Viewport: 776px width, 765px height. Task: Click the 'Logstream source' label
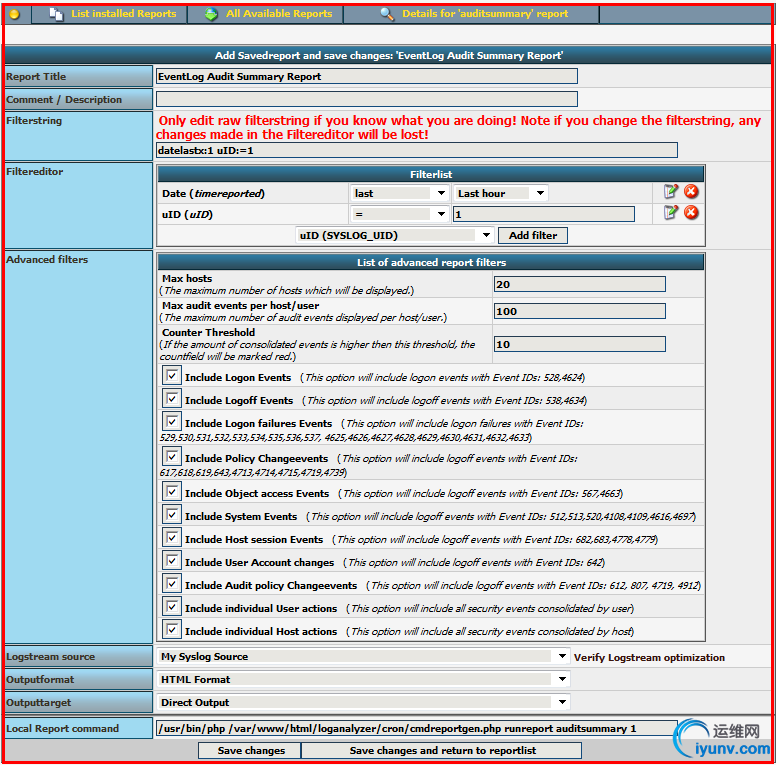(x=50, y=657)
